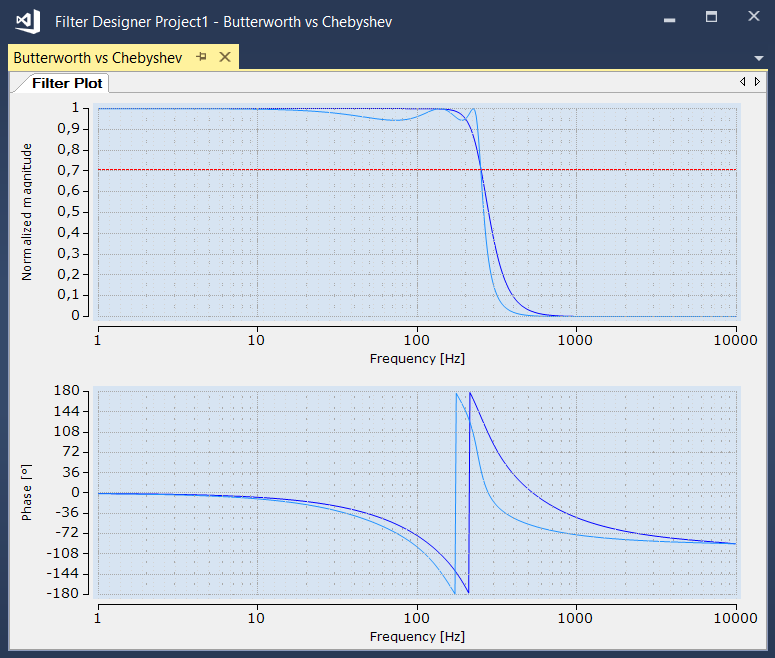Click the Visual Studio logo icon

click(x=28, y=22)
